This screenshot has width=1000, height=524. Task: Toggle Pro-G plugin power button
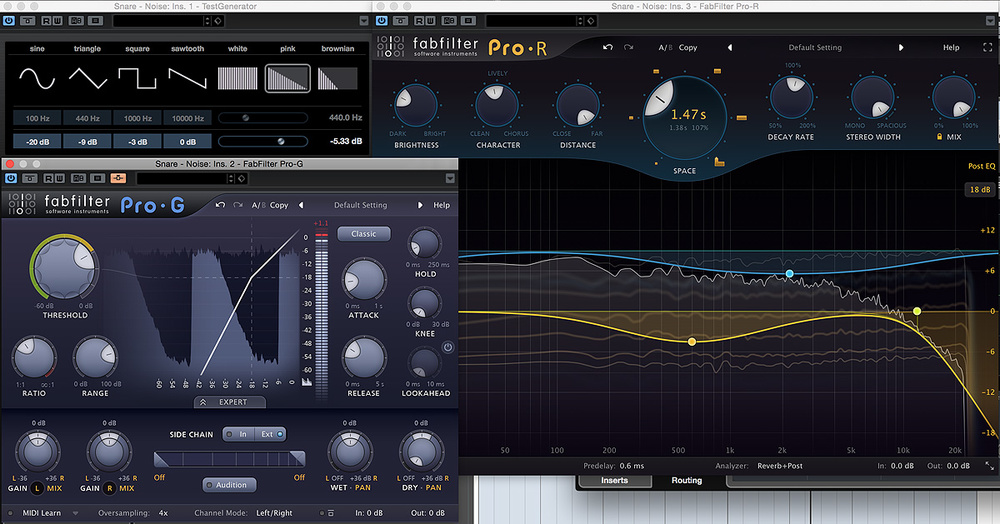coord(11,178)
